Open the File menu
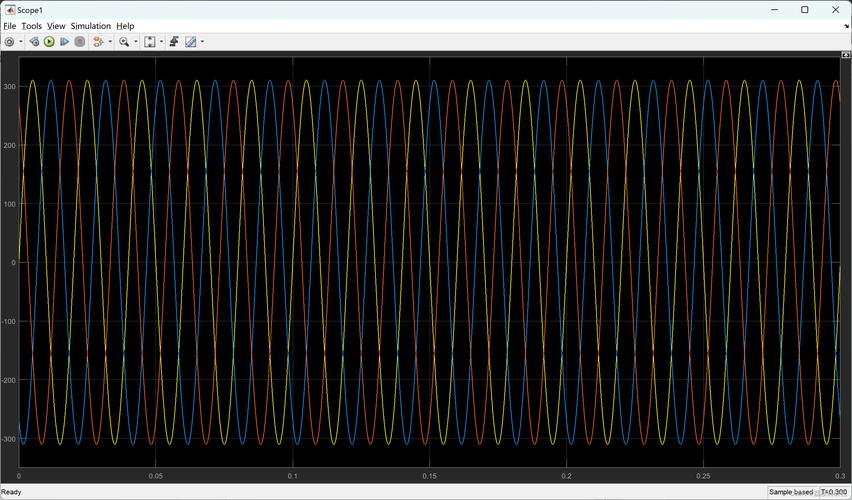Viewport: 852px width, 500px height. coord(10,26)
